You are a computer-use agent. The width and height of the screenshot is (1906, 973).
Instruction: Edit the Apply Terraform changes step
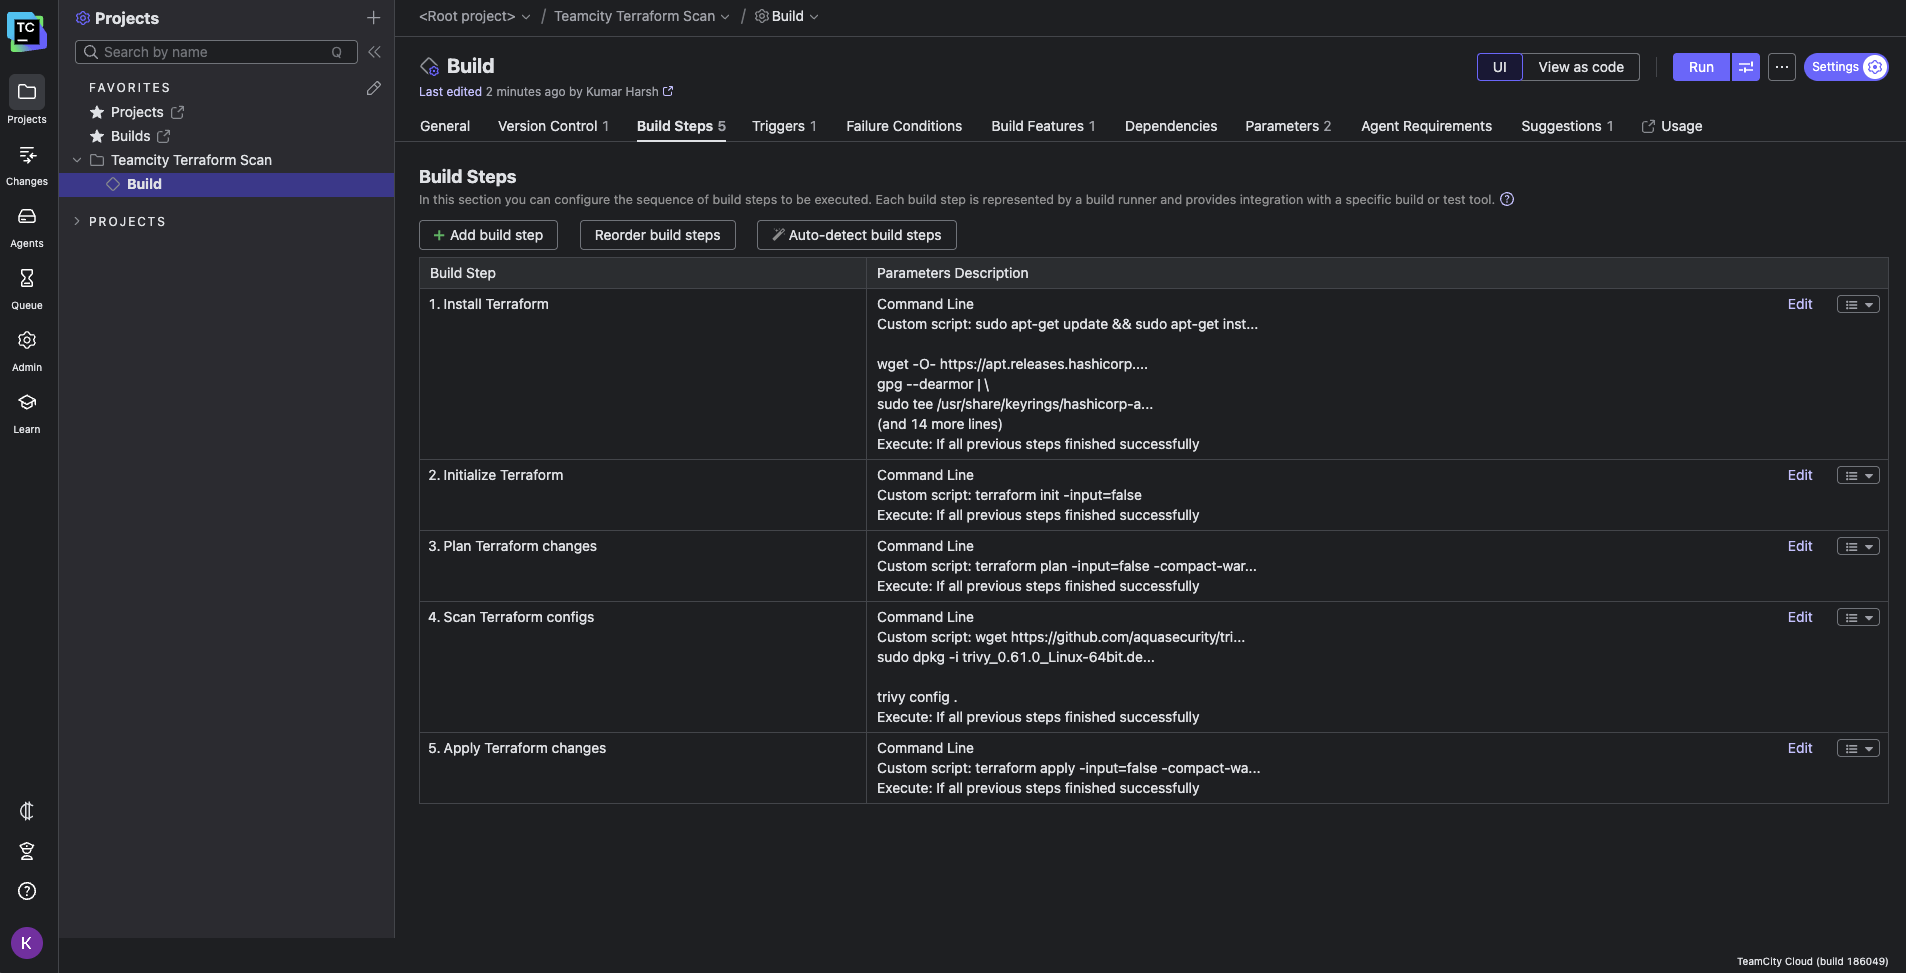[1800, 748]
